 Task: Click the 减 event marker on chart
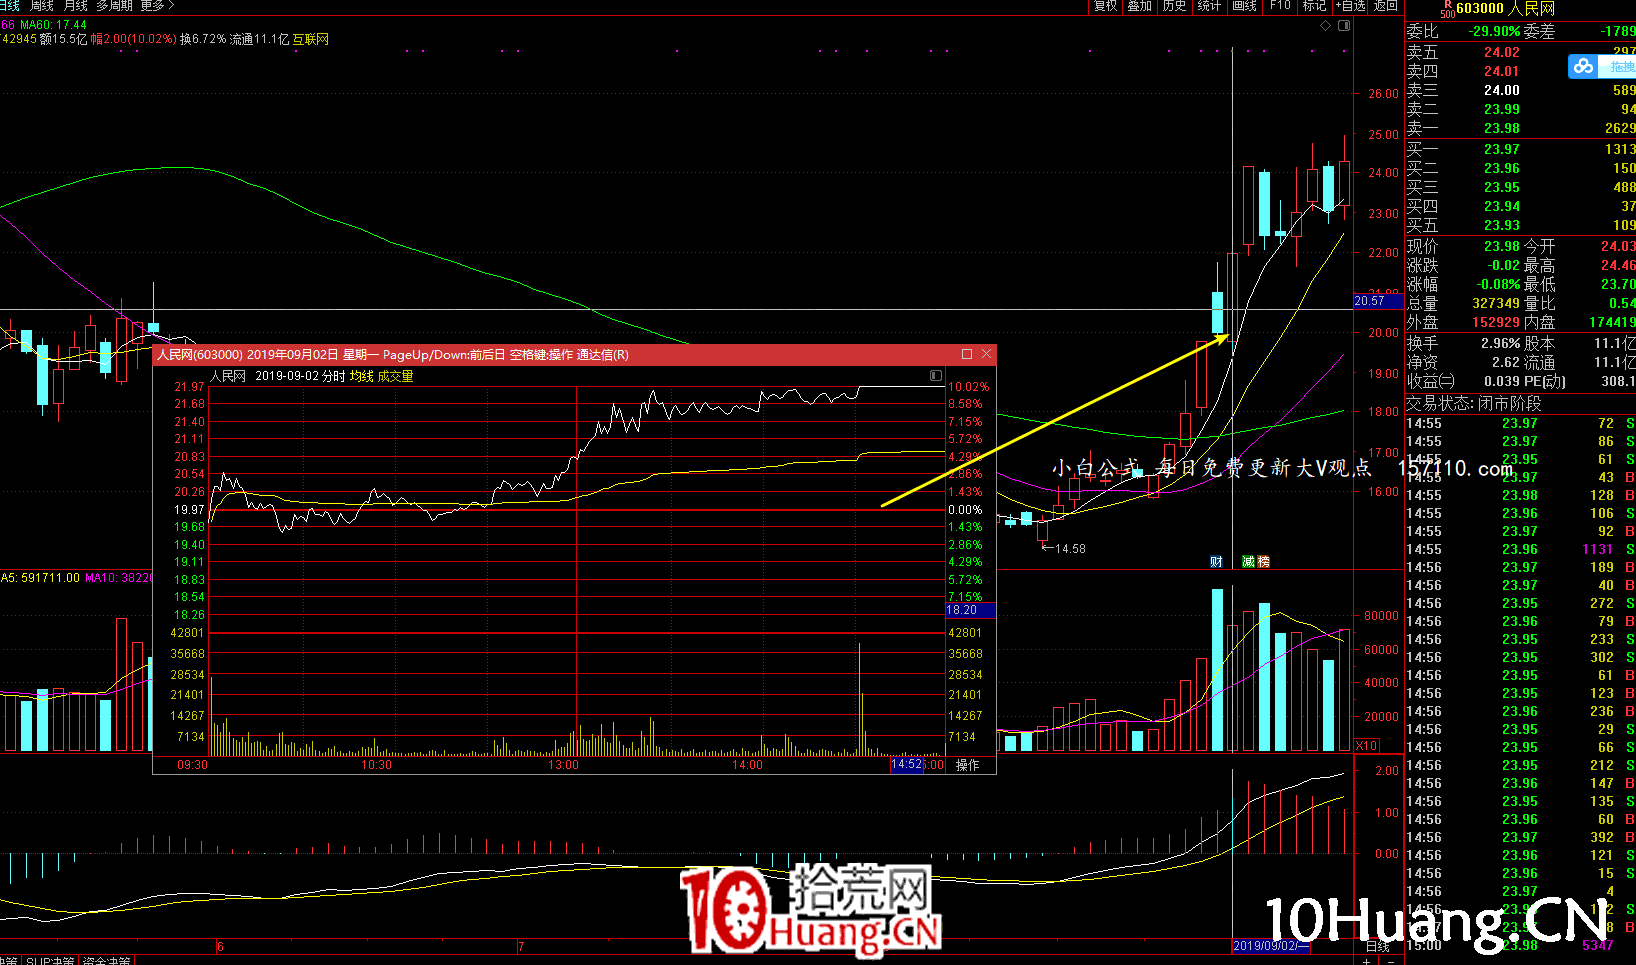tap(1248, 562)
